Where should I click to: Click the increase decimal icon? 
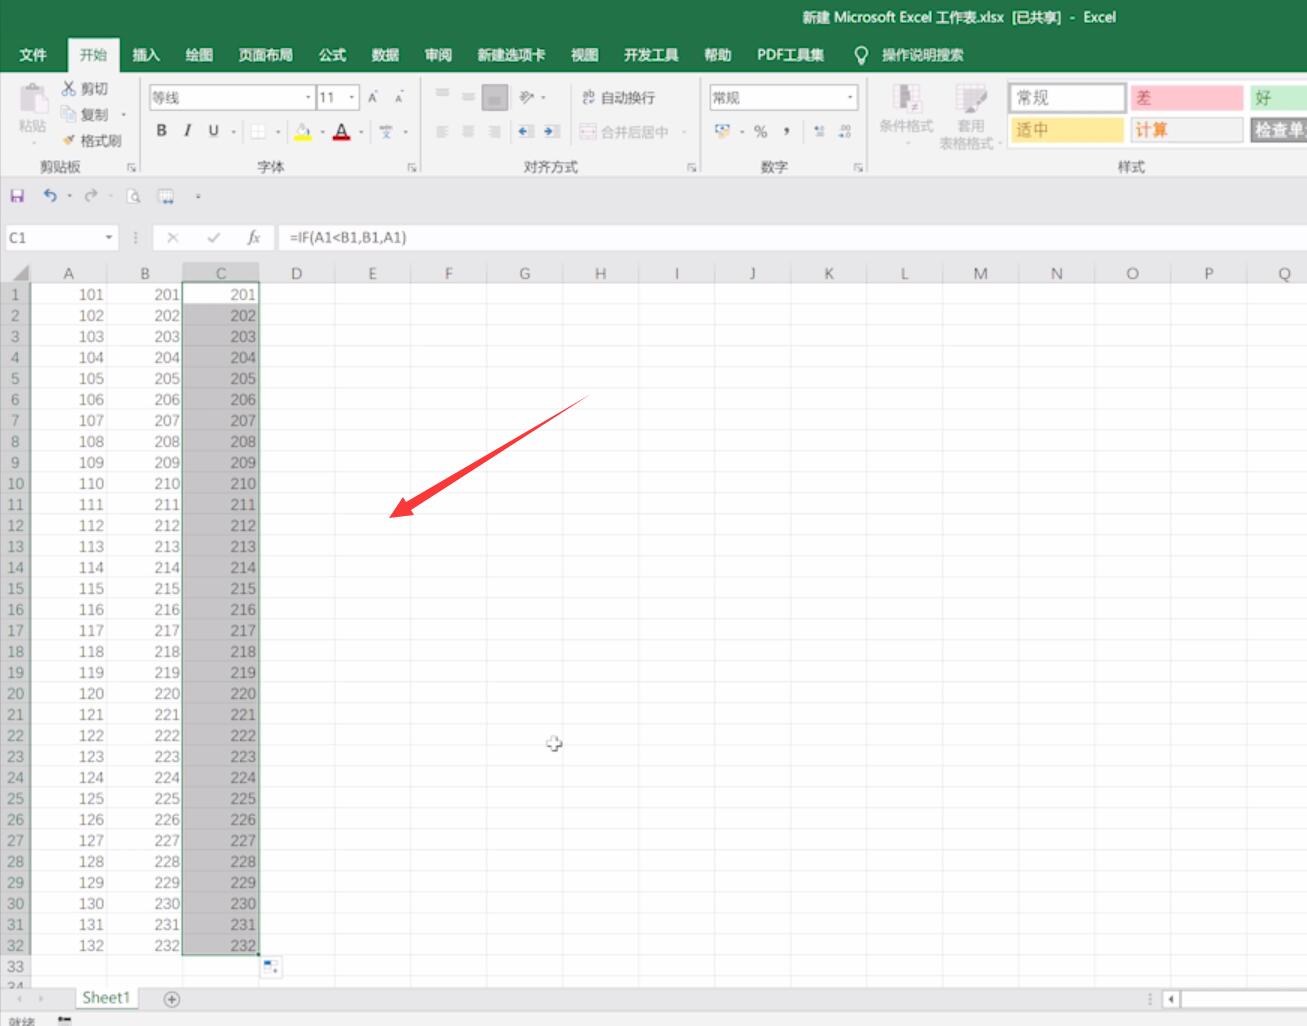[820, 131]
